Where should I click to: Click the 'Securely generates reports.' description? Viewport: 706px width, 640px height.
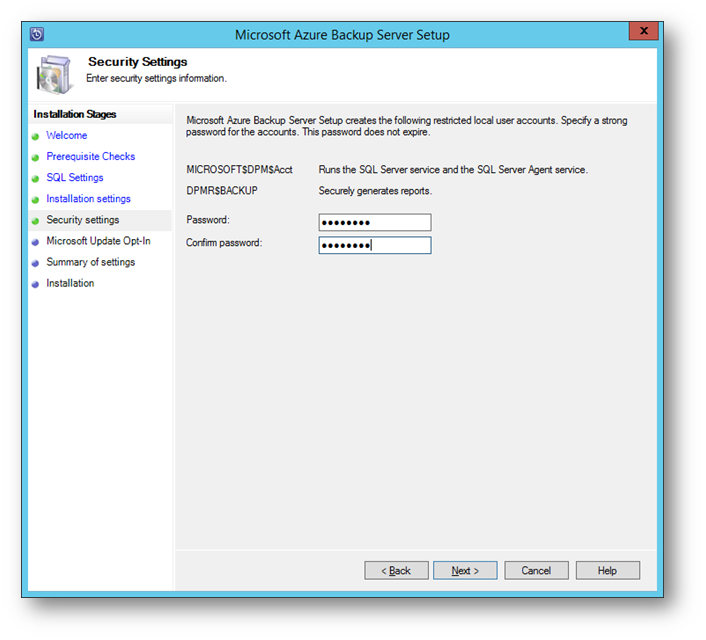pyautogui.click(x=375, y=191)
